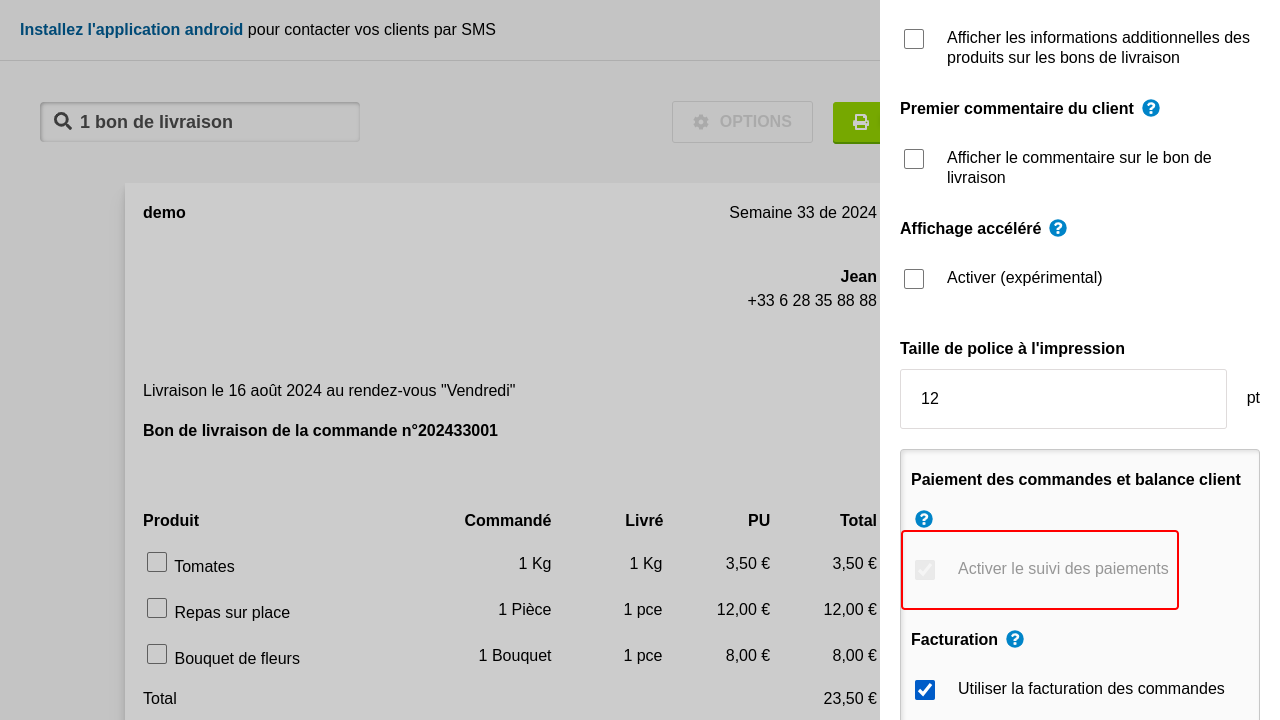Image resolution: width=1280 pixels, height=720 pixels.
Task: Click the green print button
Action: 858,122
